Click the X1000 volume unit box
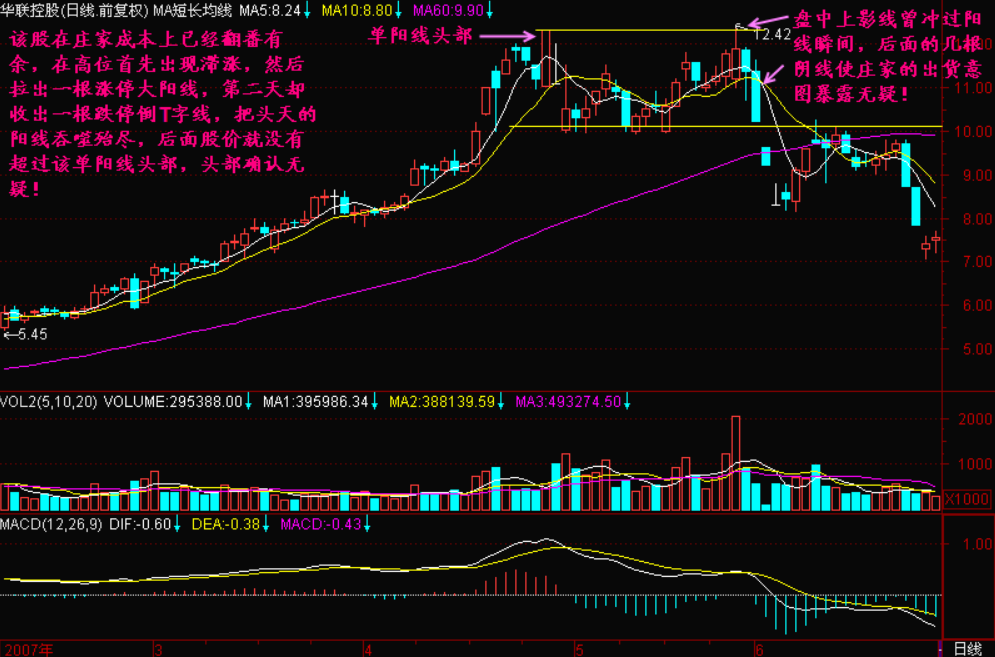995x657 pixels. coord(968,501)
